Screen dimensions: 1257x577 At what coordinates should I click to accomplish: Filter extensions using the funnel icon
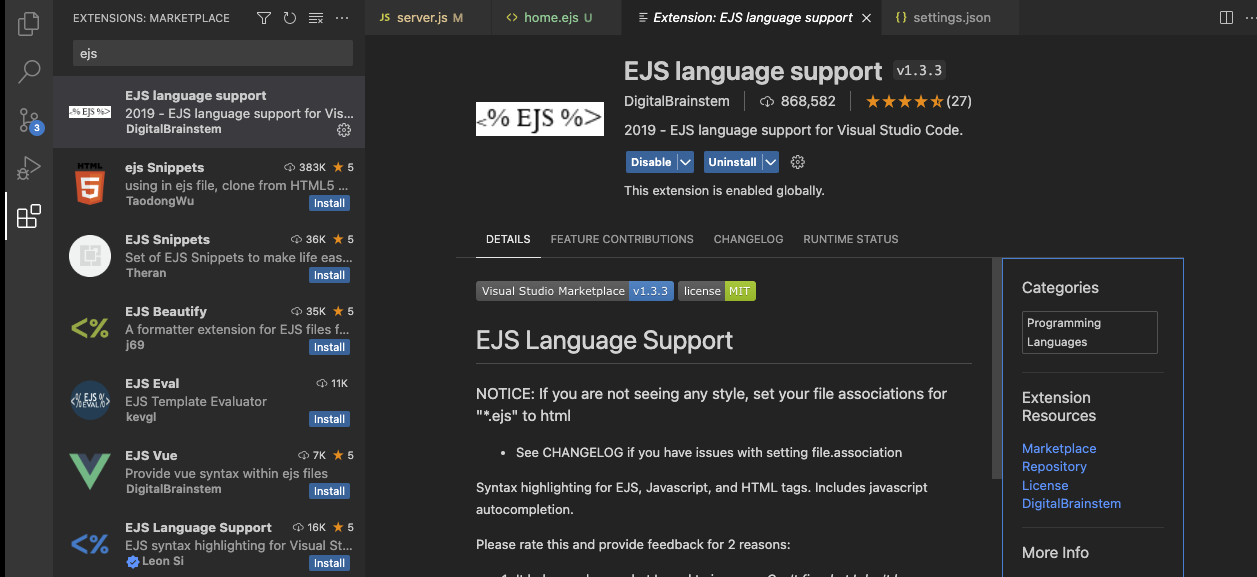point(264,18)
